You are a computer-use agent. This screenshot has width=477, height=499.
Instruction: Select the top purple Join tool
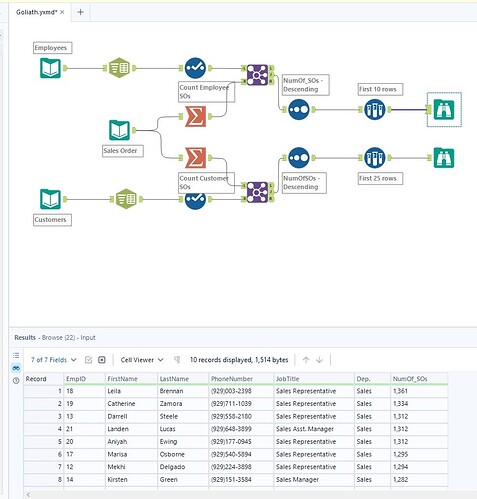[257, 75]
